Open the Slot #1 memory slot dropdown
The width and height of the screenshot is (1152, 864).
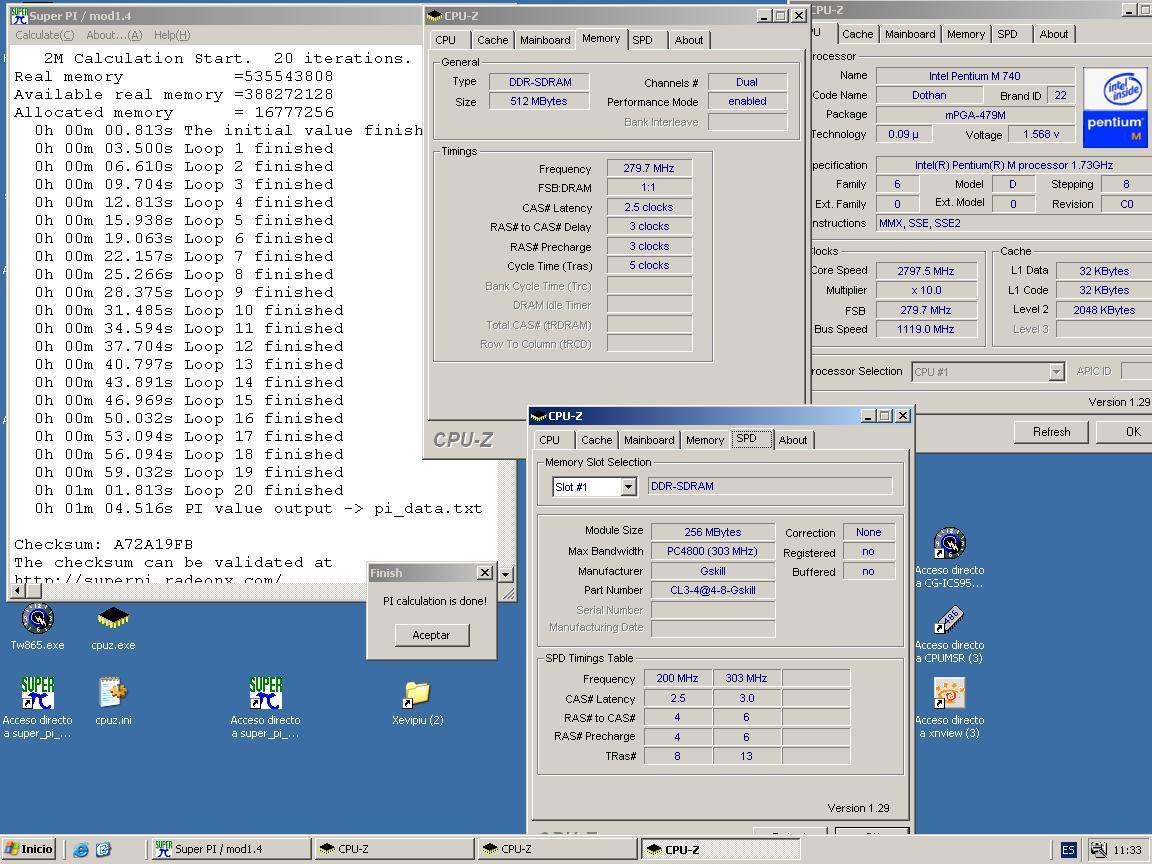[x=628, y=487]
